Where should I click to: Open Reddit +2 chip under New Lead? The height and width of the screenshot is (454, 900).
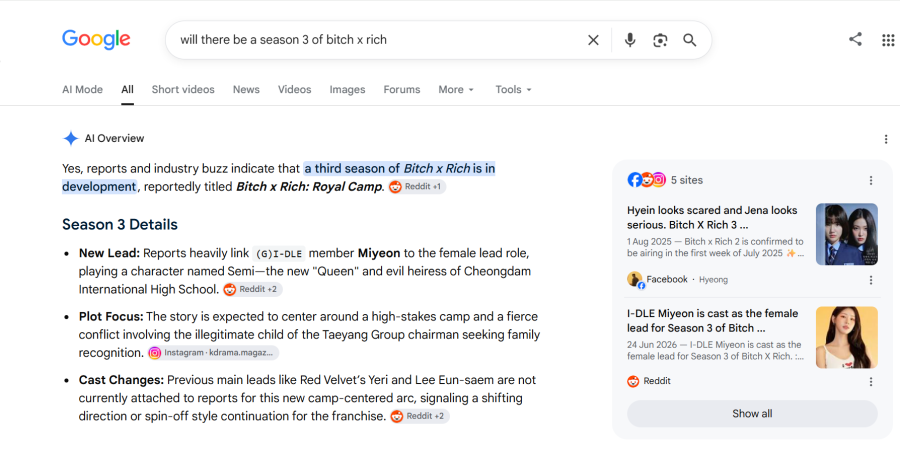[x=253, y=289]
